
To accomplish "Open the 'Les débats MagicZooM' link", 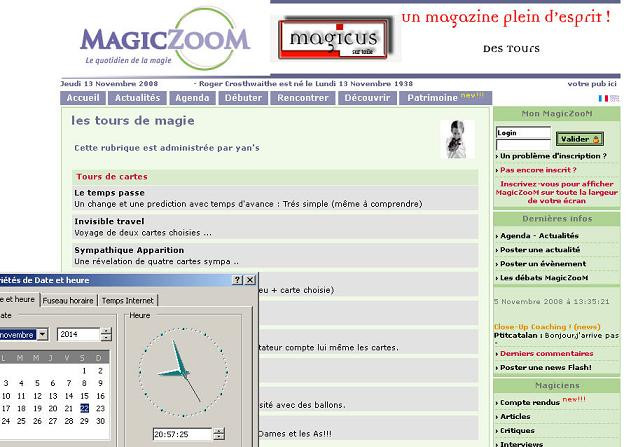I will (544, 277).
